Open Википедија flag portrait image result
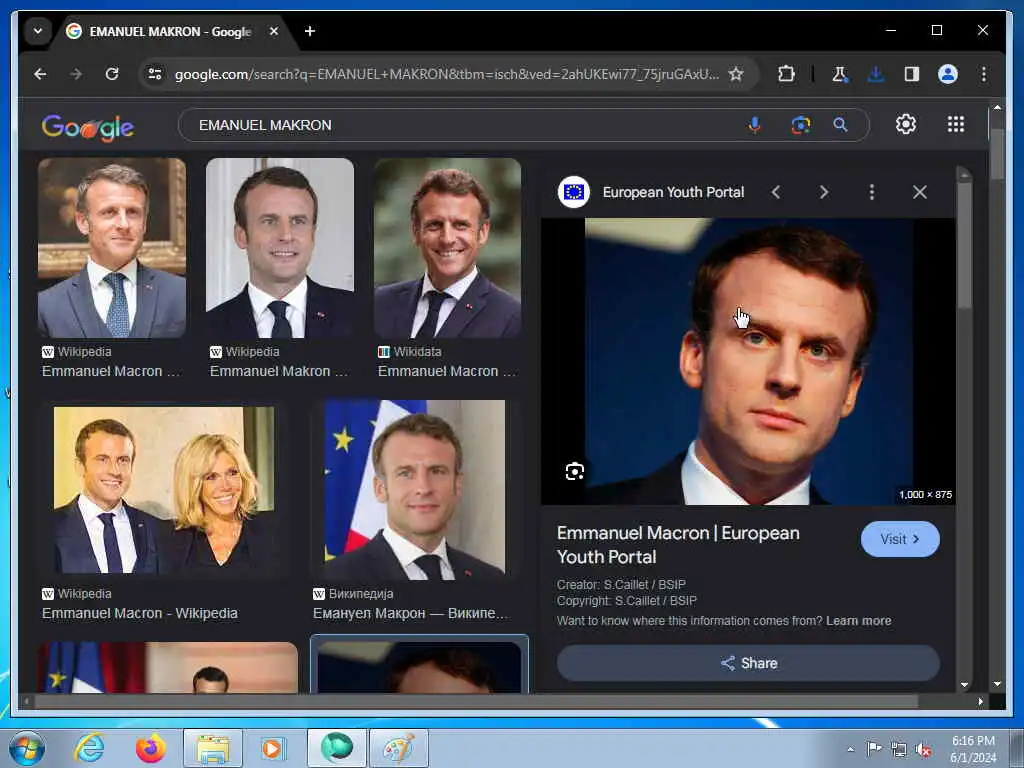Image resolution: width=1024 pixels, height=768 pixels. click(x=415, y=490)
